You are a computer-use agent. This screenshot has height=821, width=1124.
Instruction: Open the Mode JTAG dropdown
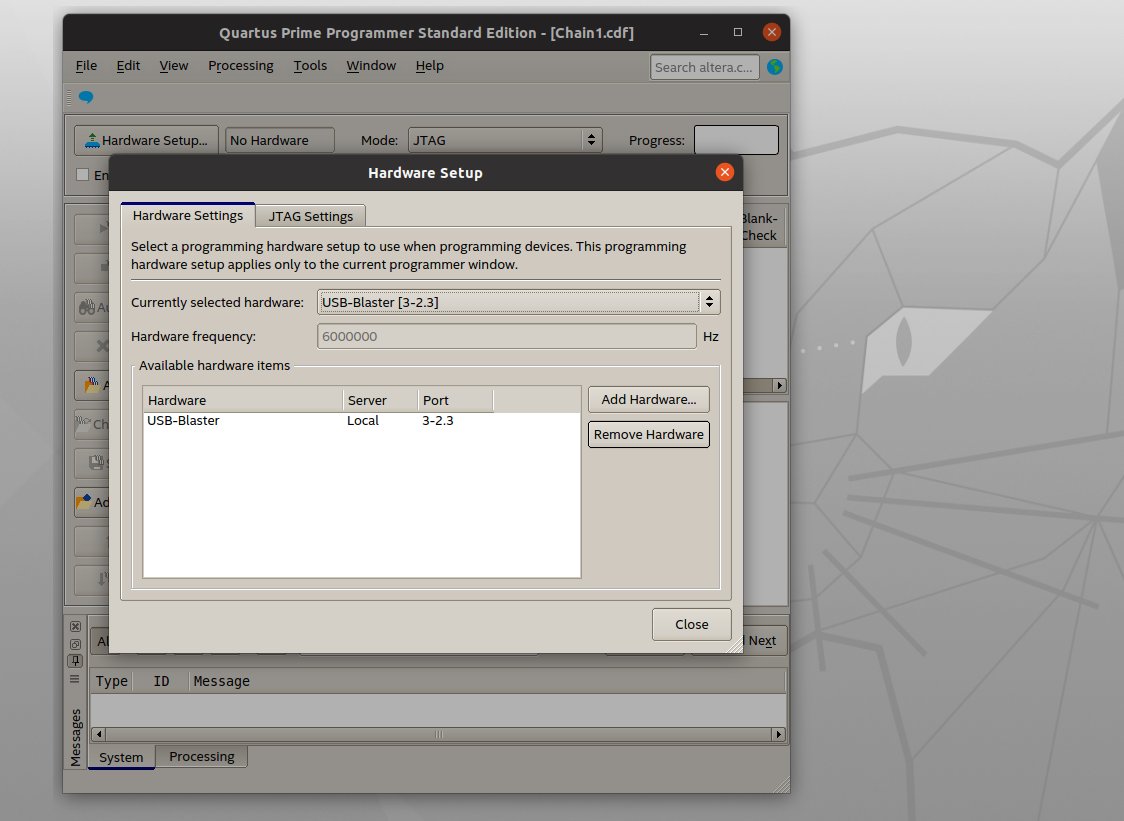click(x=505, y=140)
